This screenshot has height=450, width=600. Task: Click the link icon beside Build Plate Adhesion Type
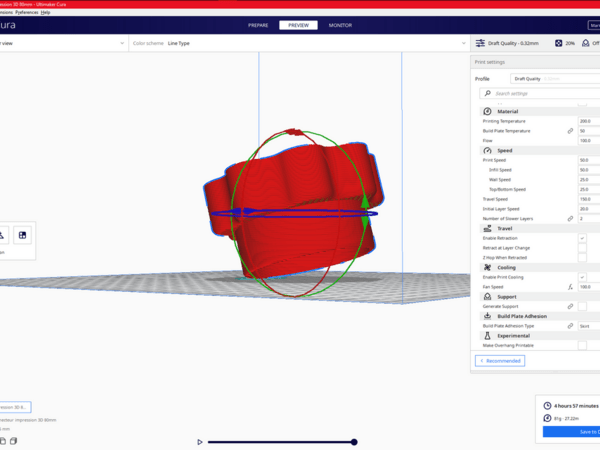coord(570,326)
